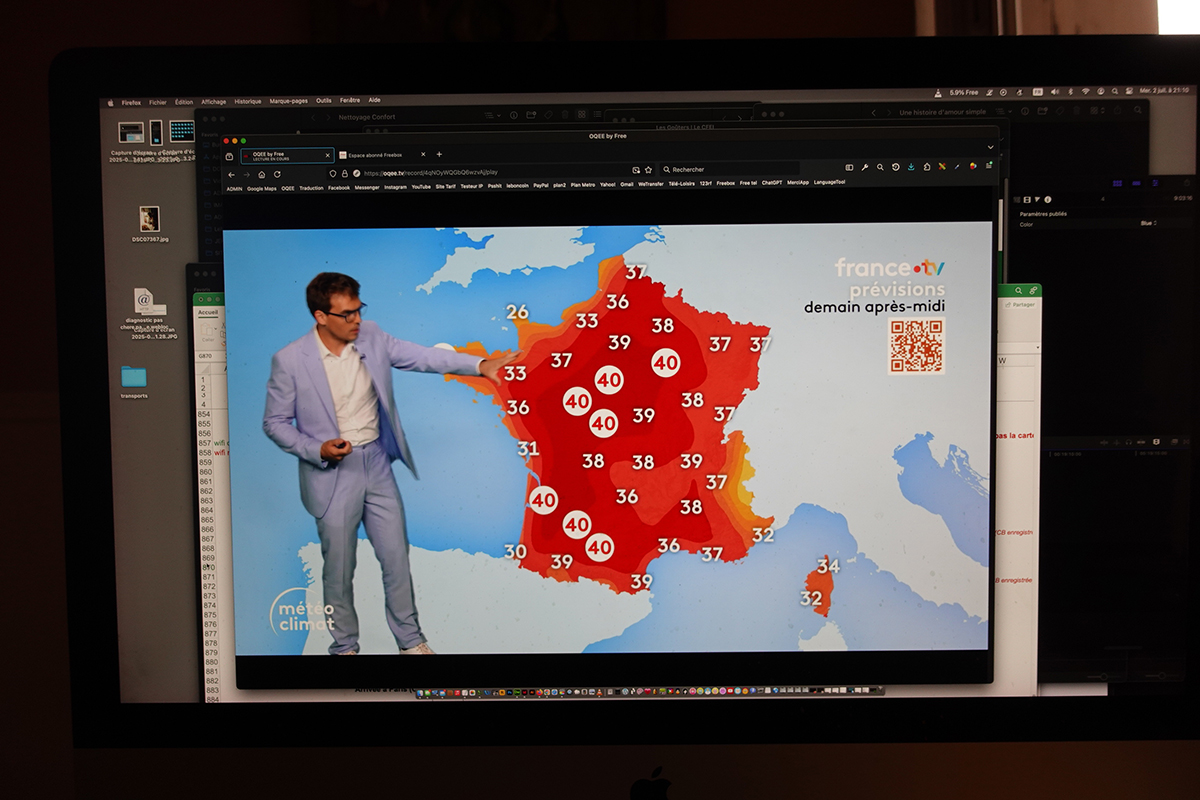This screenshot has height=800, width=1200.
Task: Bookmark this page with the star icon
Action: [648, 170]
